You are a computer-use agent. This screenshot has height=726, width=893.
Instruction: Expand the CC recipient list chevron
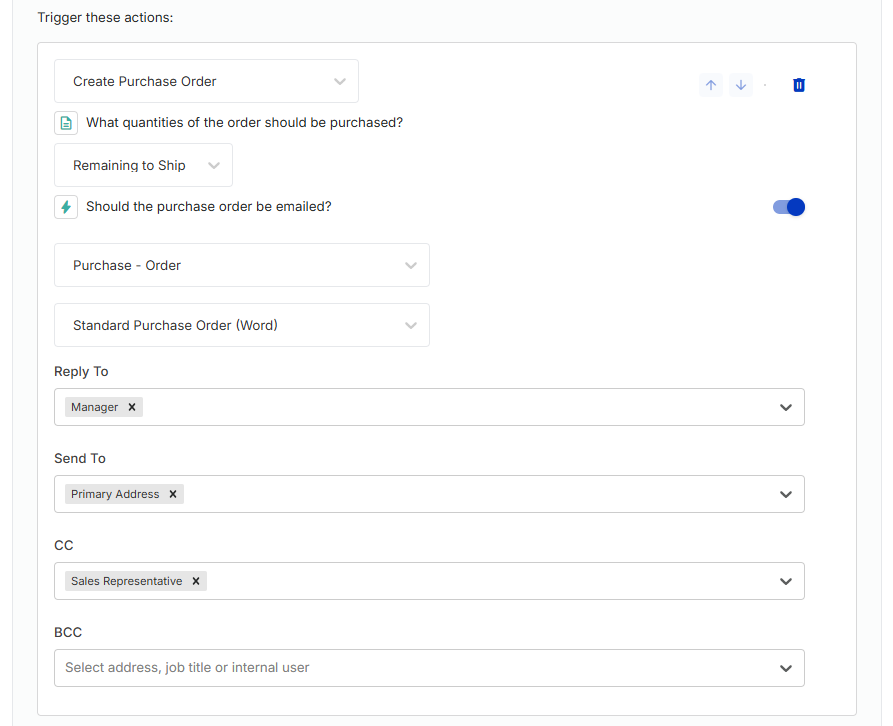click(x=785, y=581)
